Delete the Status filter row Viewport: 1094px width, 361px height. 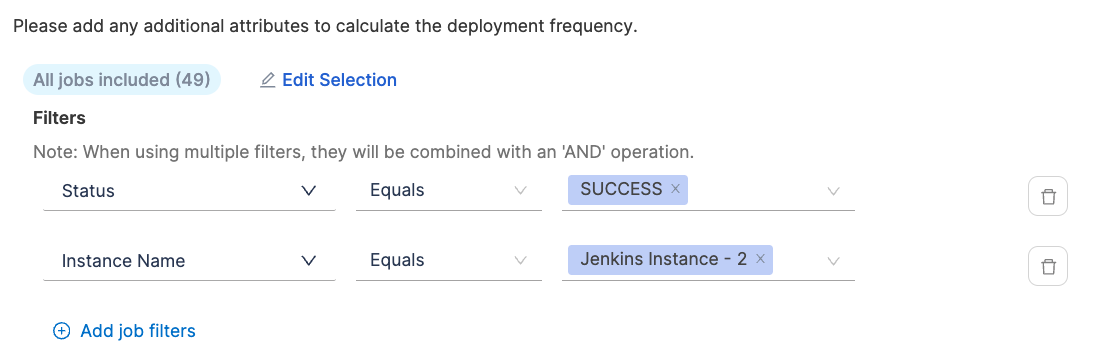coord(1047,196)
